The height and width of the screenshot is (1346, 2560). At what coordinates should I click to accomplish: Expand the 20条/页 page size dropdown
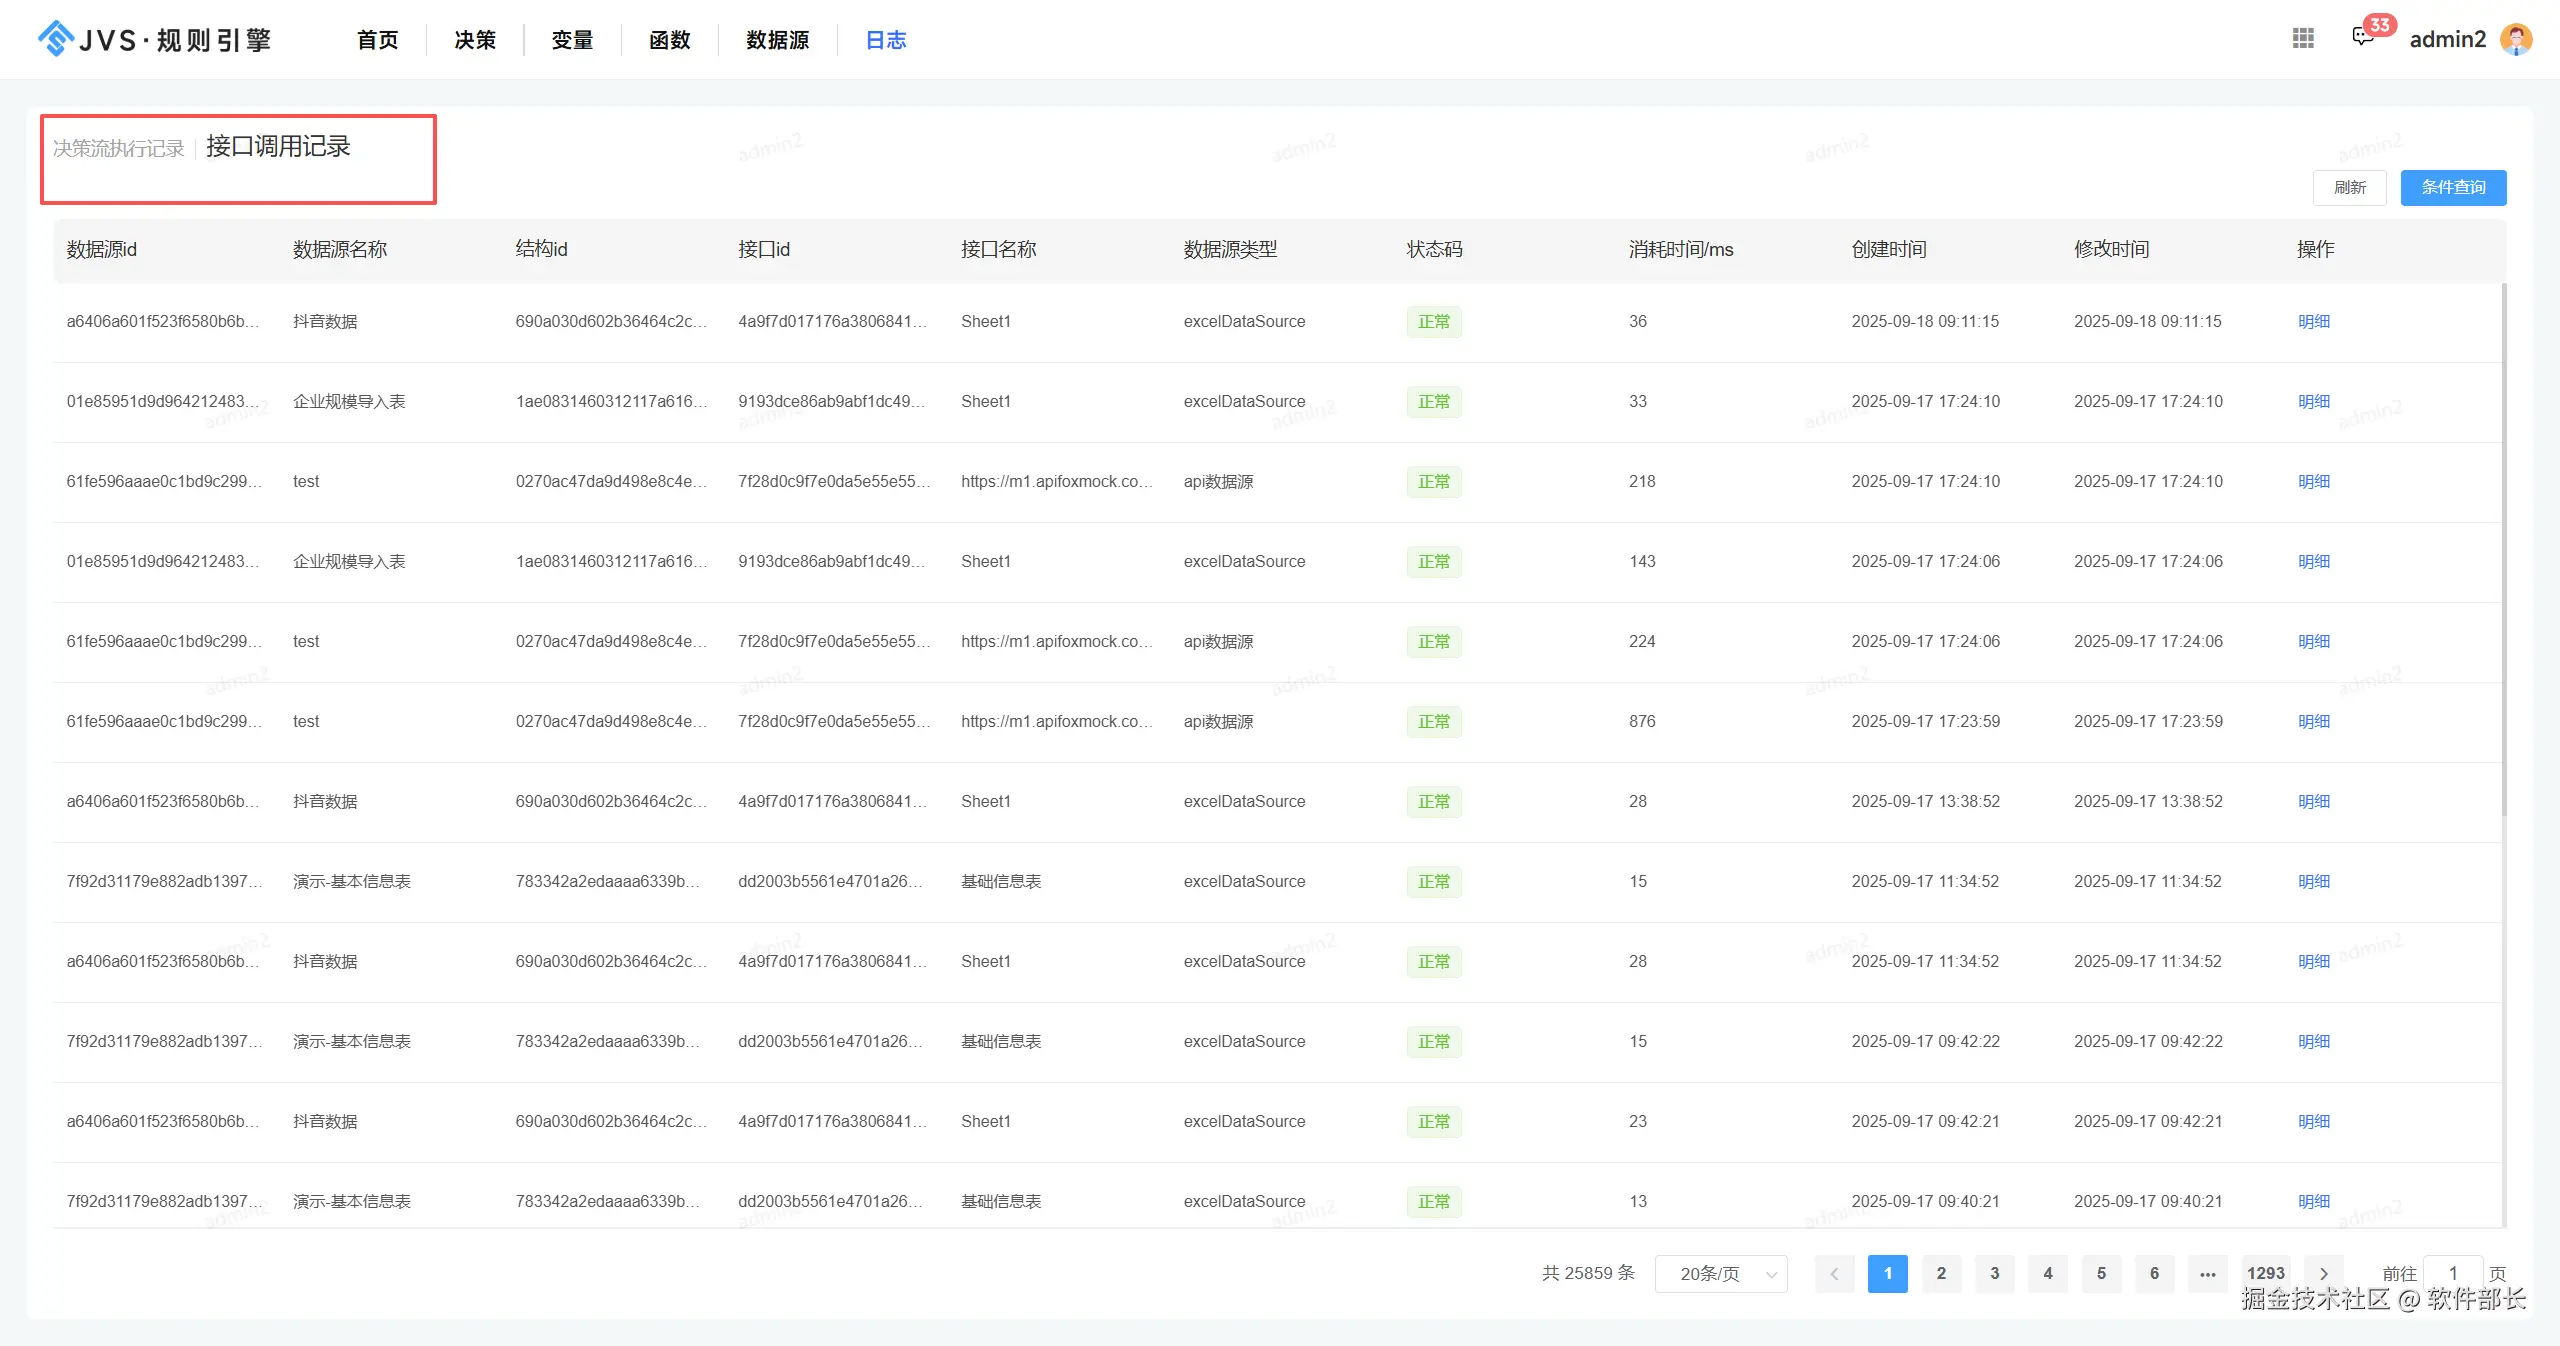tap(1721, 1273)
